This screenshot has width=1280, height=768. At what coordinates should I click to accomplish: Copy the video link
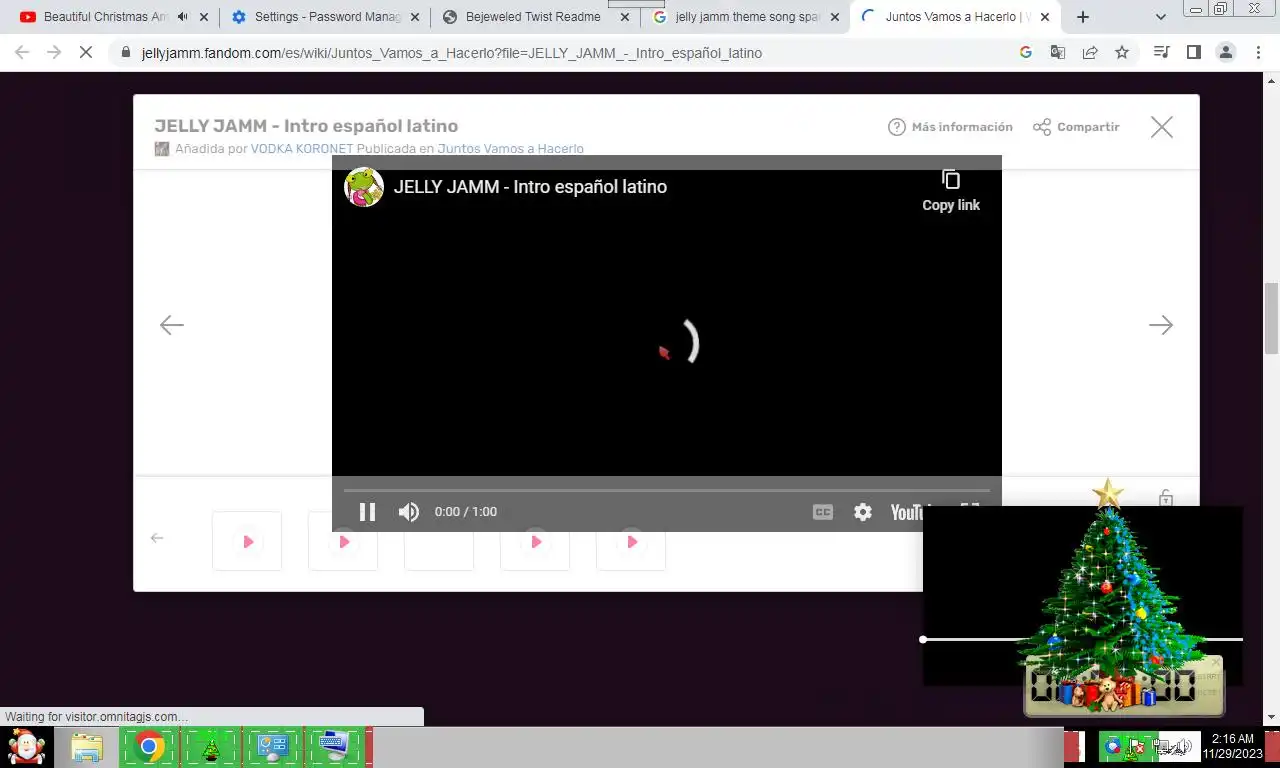[951, 190]
